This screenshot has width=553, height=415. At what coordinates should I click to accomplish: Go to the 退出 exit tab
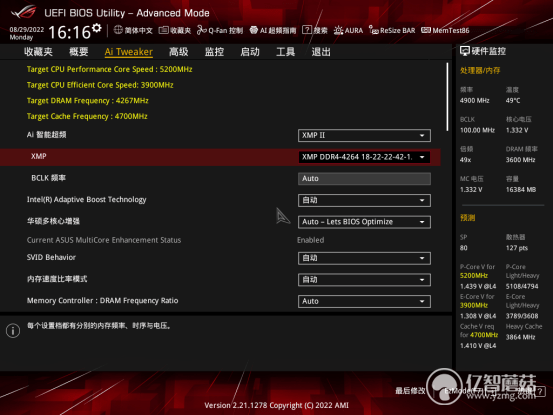pyautogui.click(x=321, y=52)
